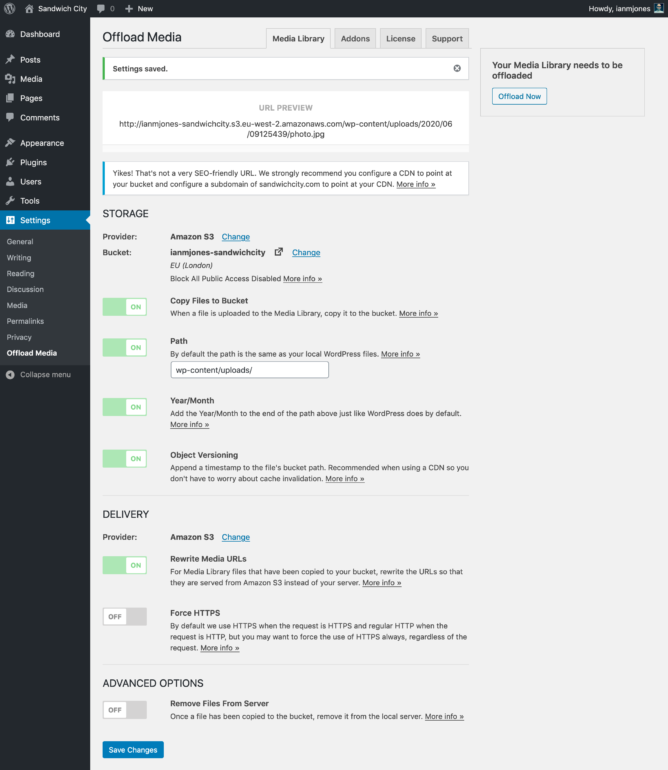Click the WordPress logo in admin bar
The width and height of the screenshot is (668, 770).
pos(10,8)
